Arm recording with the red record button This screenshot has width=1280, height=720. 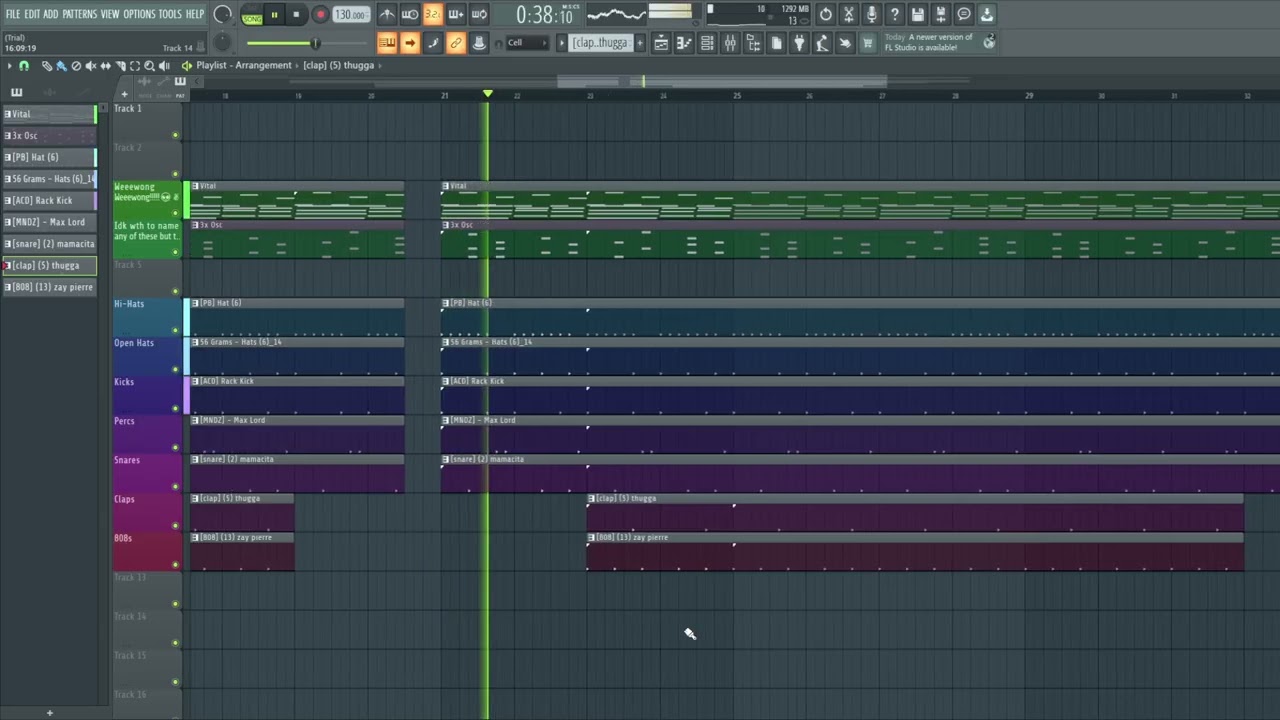pyautogui.click(x=320, y=15)
